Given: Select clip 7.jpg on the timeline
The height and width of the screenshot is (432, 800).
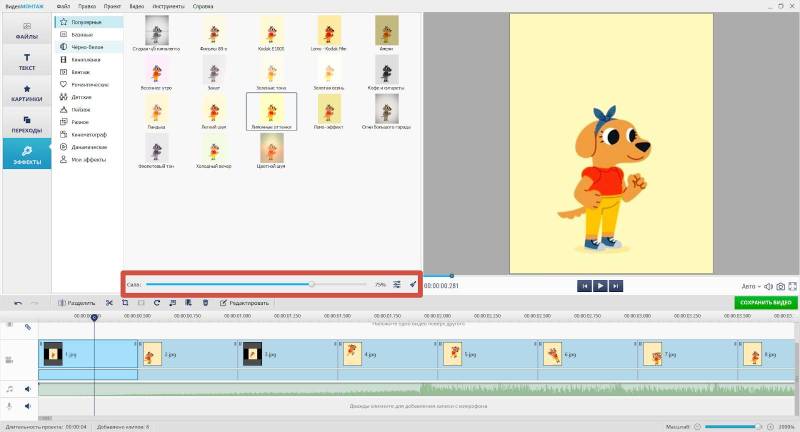Looking at the screenshot, I should click(x=688, y=354).
